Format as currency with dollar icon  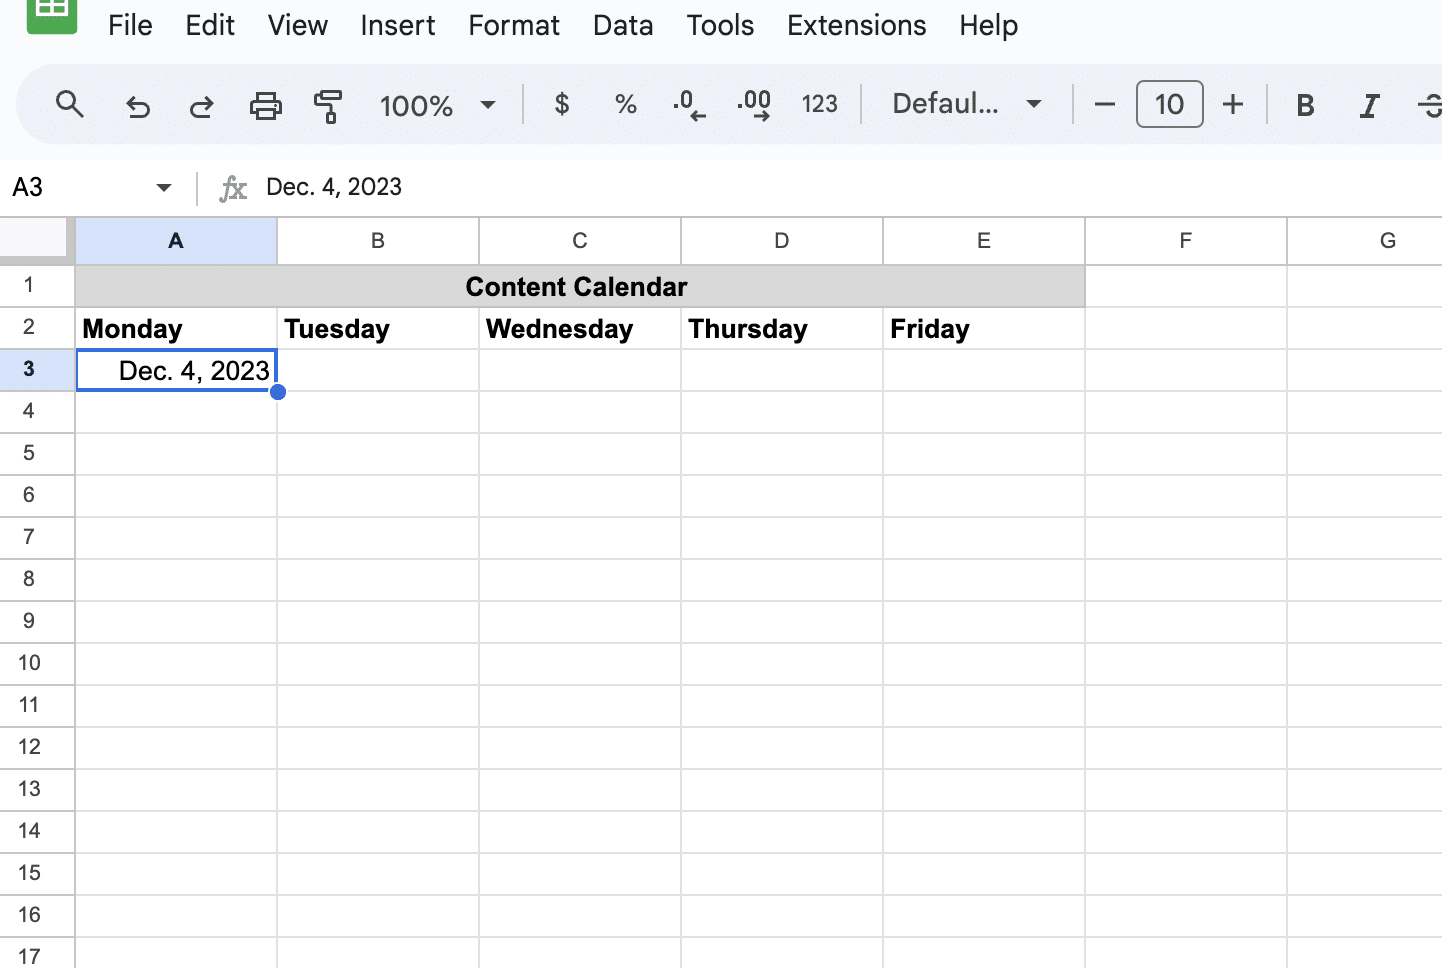[x=562, y=104]
